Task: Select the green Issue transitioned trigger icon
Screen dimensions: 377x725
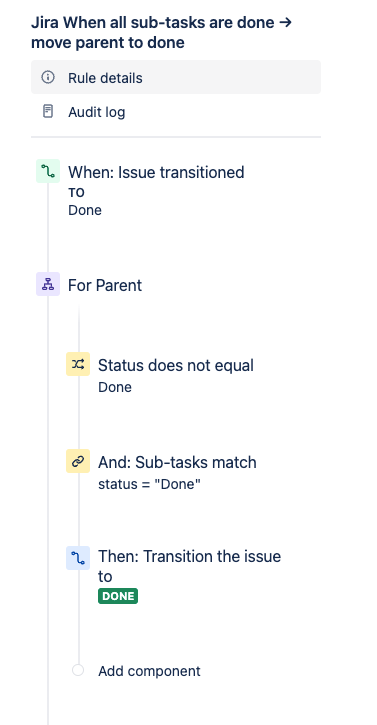Action: coord(48,171)
